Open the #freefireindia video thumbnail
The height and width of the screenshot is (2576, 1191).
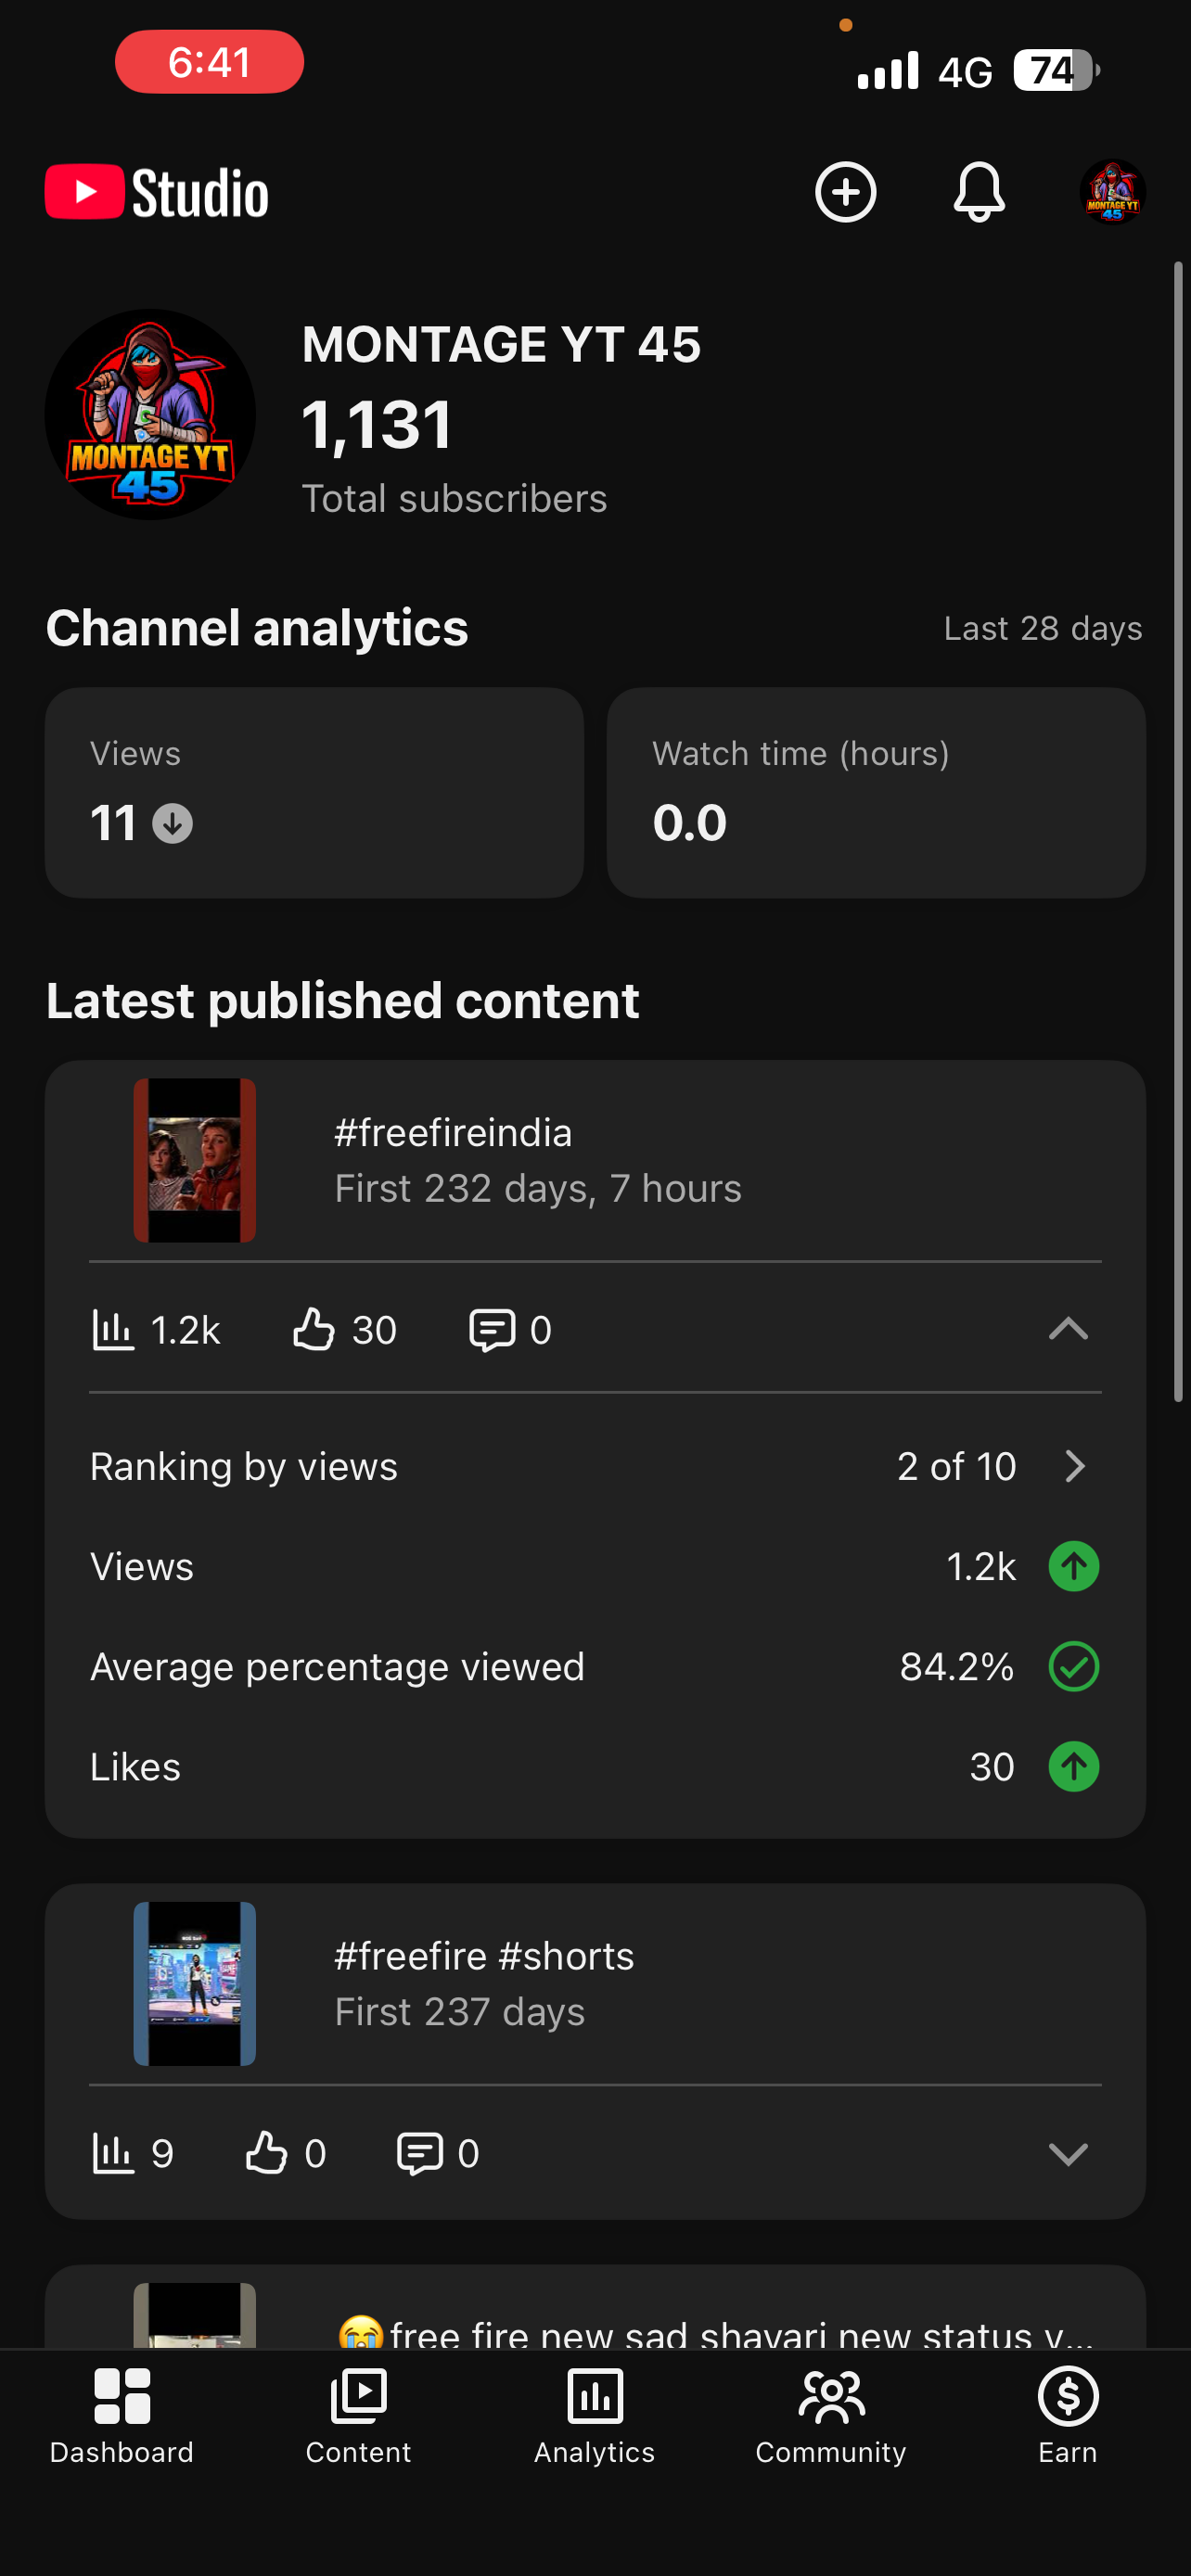click(195, 1160)
